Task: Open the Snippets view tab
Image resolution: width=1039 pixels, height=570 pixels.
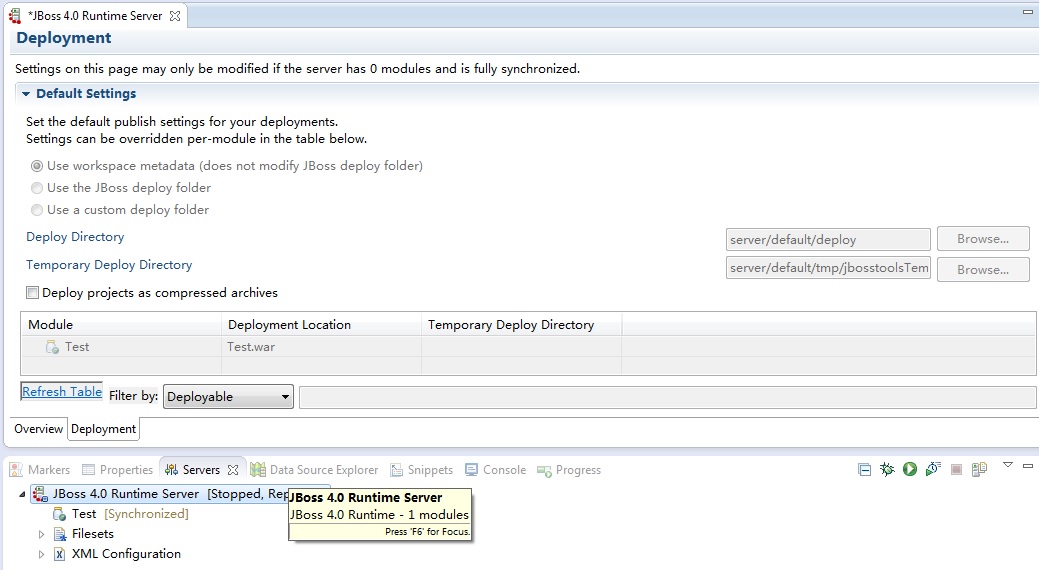Action: [x=421, y=470]
